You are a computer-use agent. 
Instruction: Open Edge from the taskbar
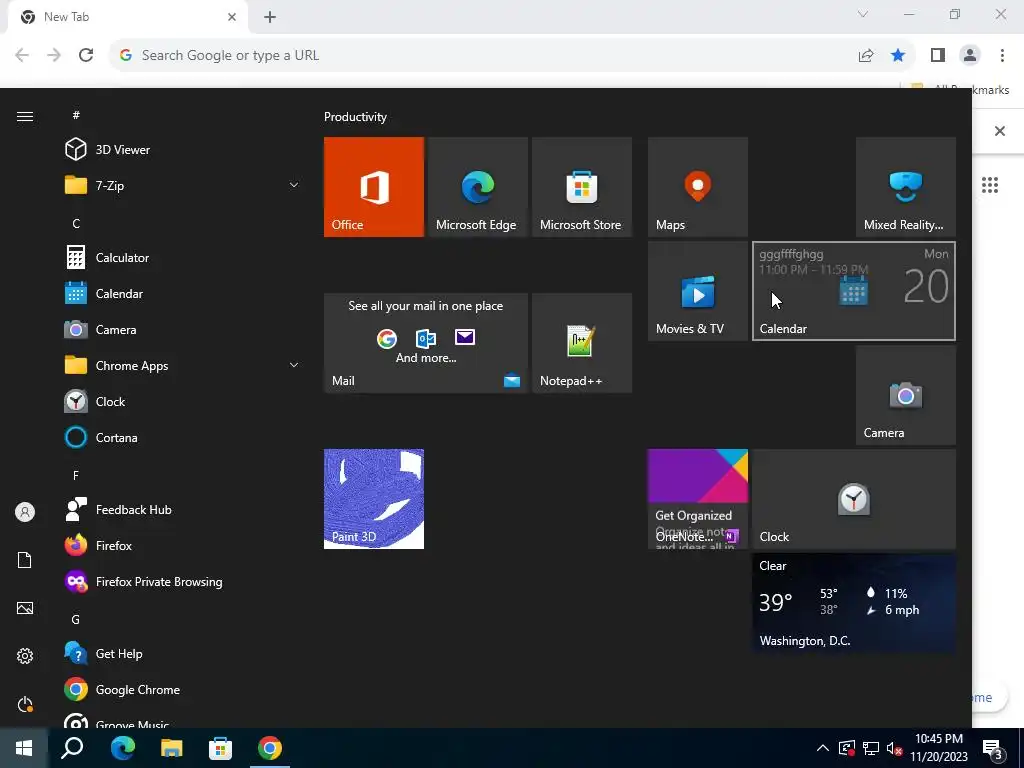click(122, 748)
